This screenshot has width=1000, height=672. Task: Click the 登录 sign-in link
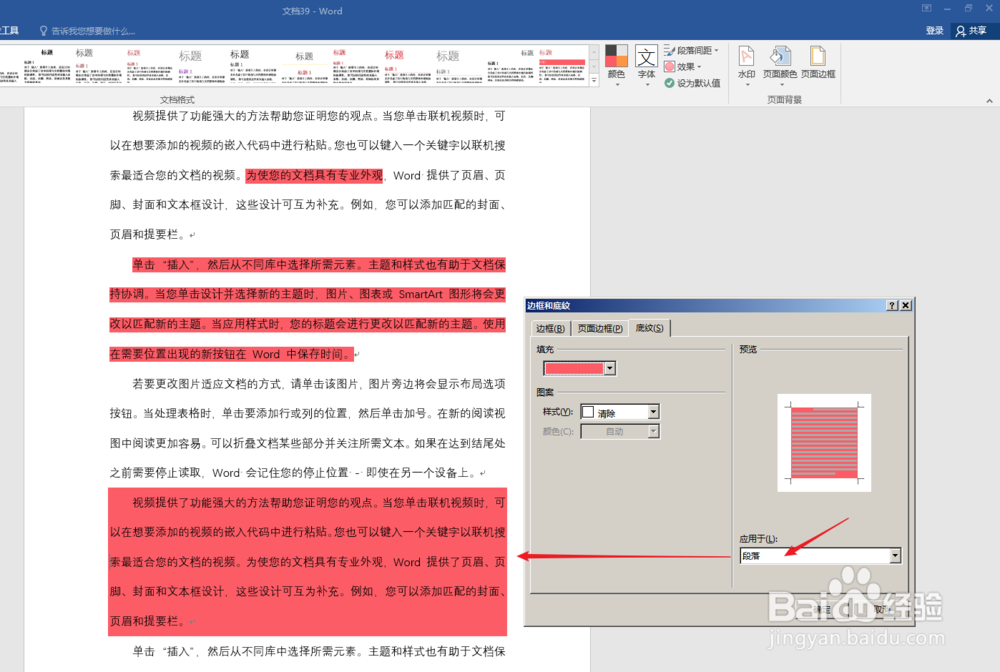[x=934, y=31]
